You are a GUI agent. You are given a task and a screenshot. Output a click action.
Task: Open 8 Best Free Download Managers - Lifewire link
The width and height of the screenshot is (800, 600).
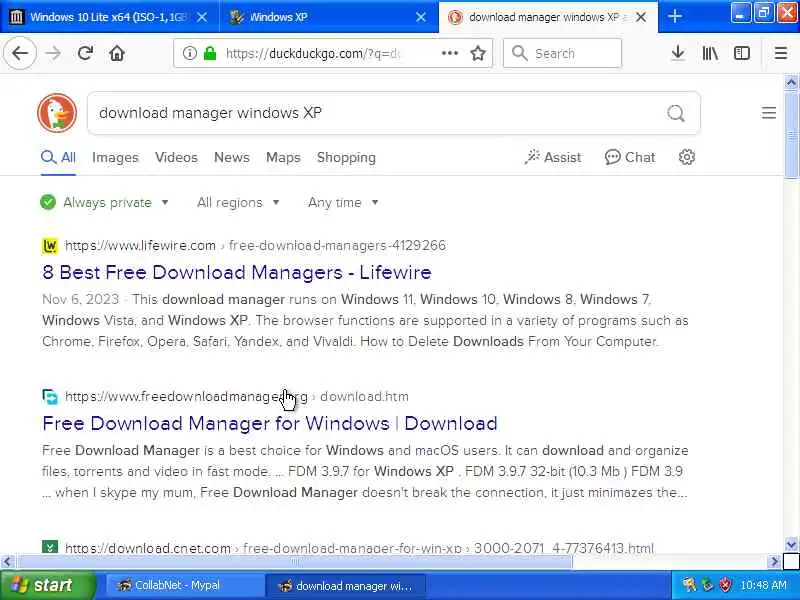(x=237, y=272)
